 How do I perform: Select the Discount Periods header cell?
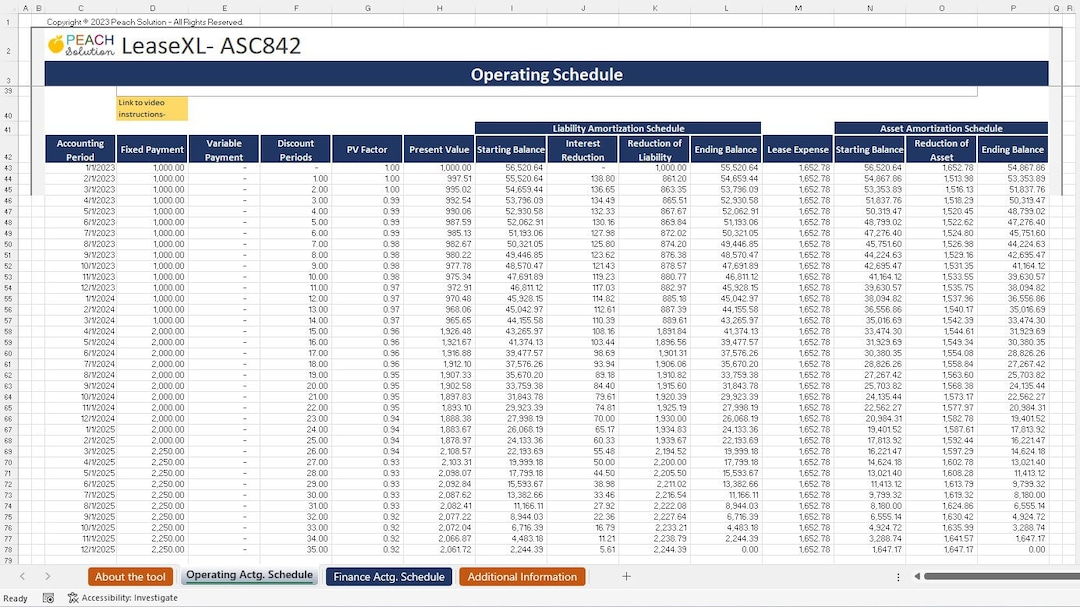click(295, 150)
